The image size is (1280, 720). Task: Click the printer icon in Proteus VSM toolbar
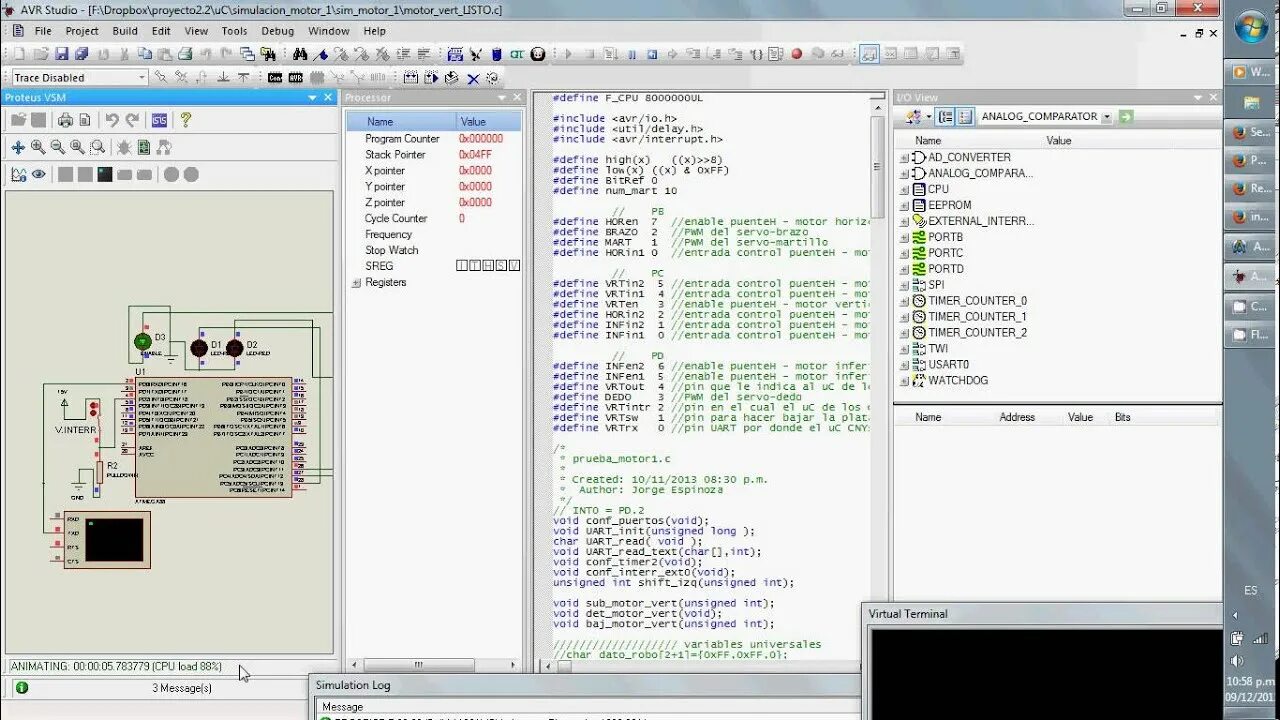click(65, 120)
